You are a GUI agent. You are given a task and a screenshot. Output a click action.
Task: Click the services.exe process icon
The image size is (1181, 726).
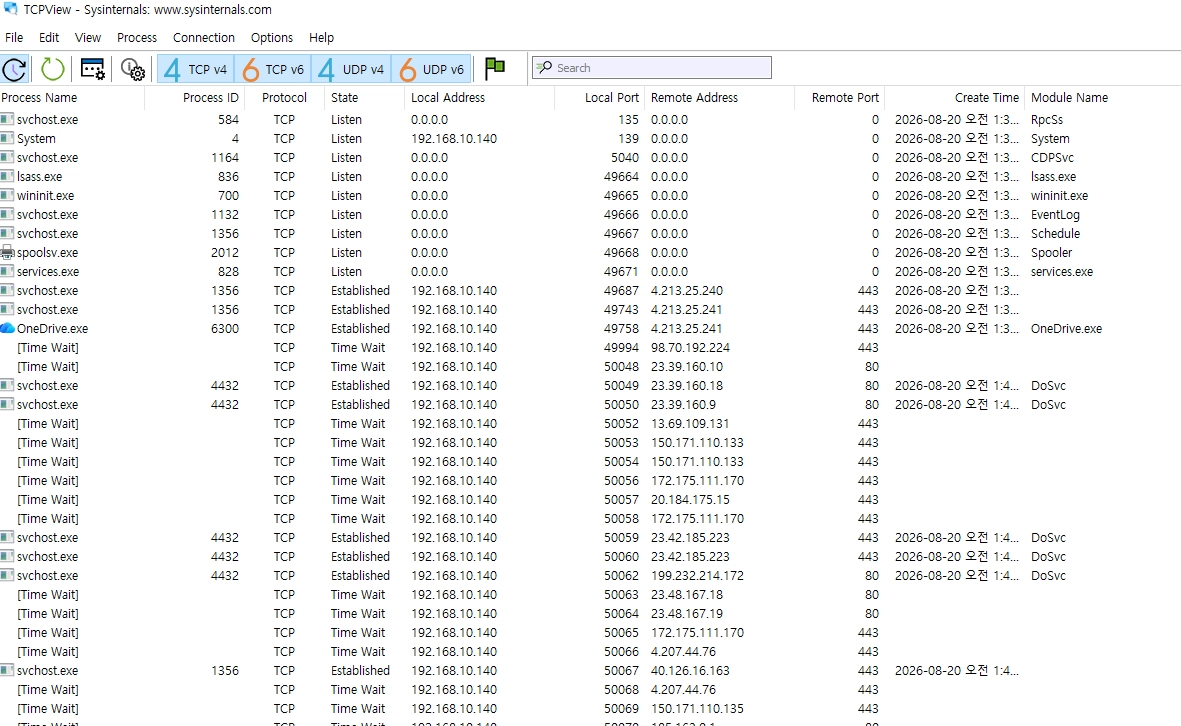[8, 271]
